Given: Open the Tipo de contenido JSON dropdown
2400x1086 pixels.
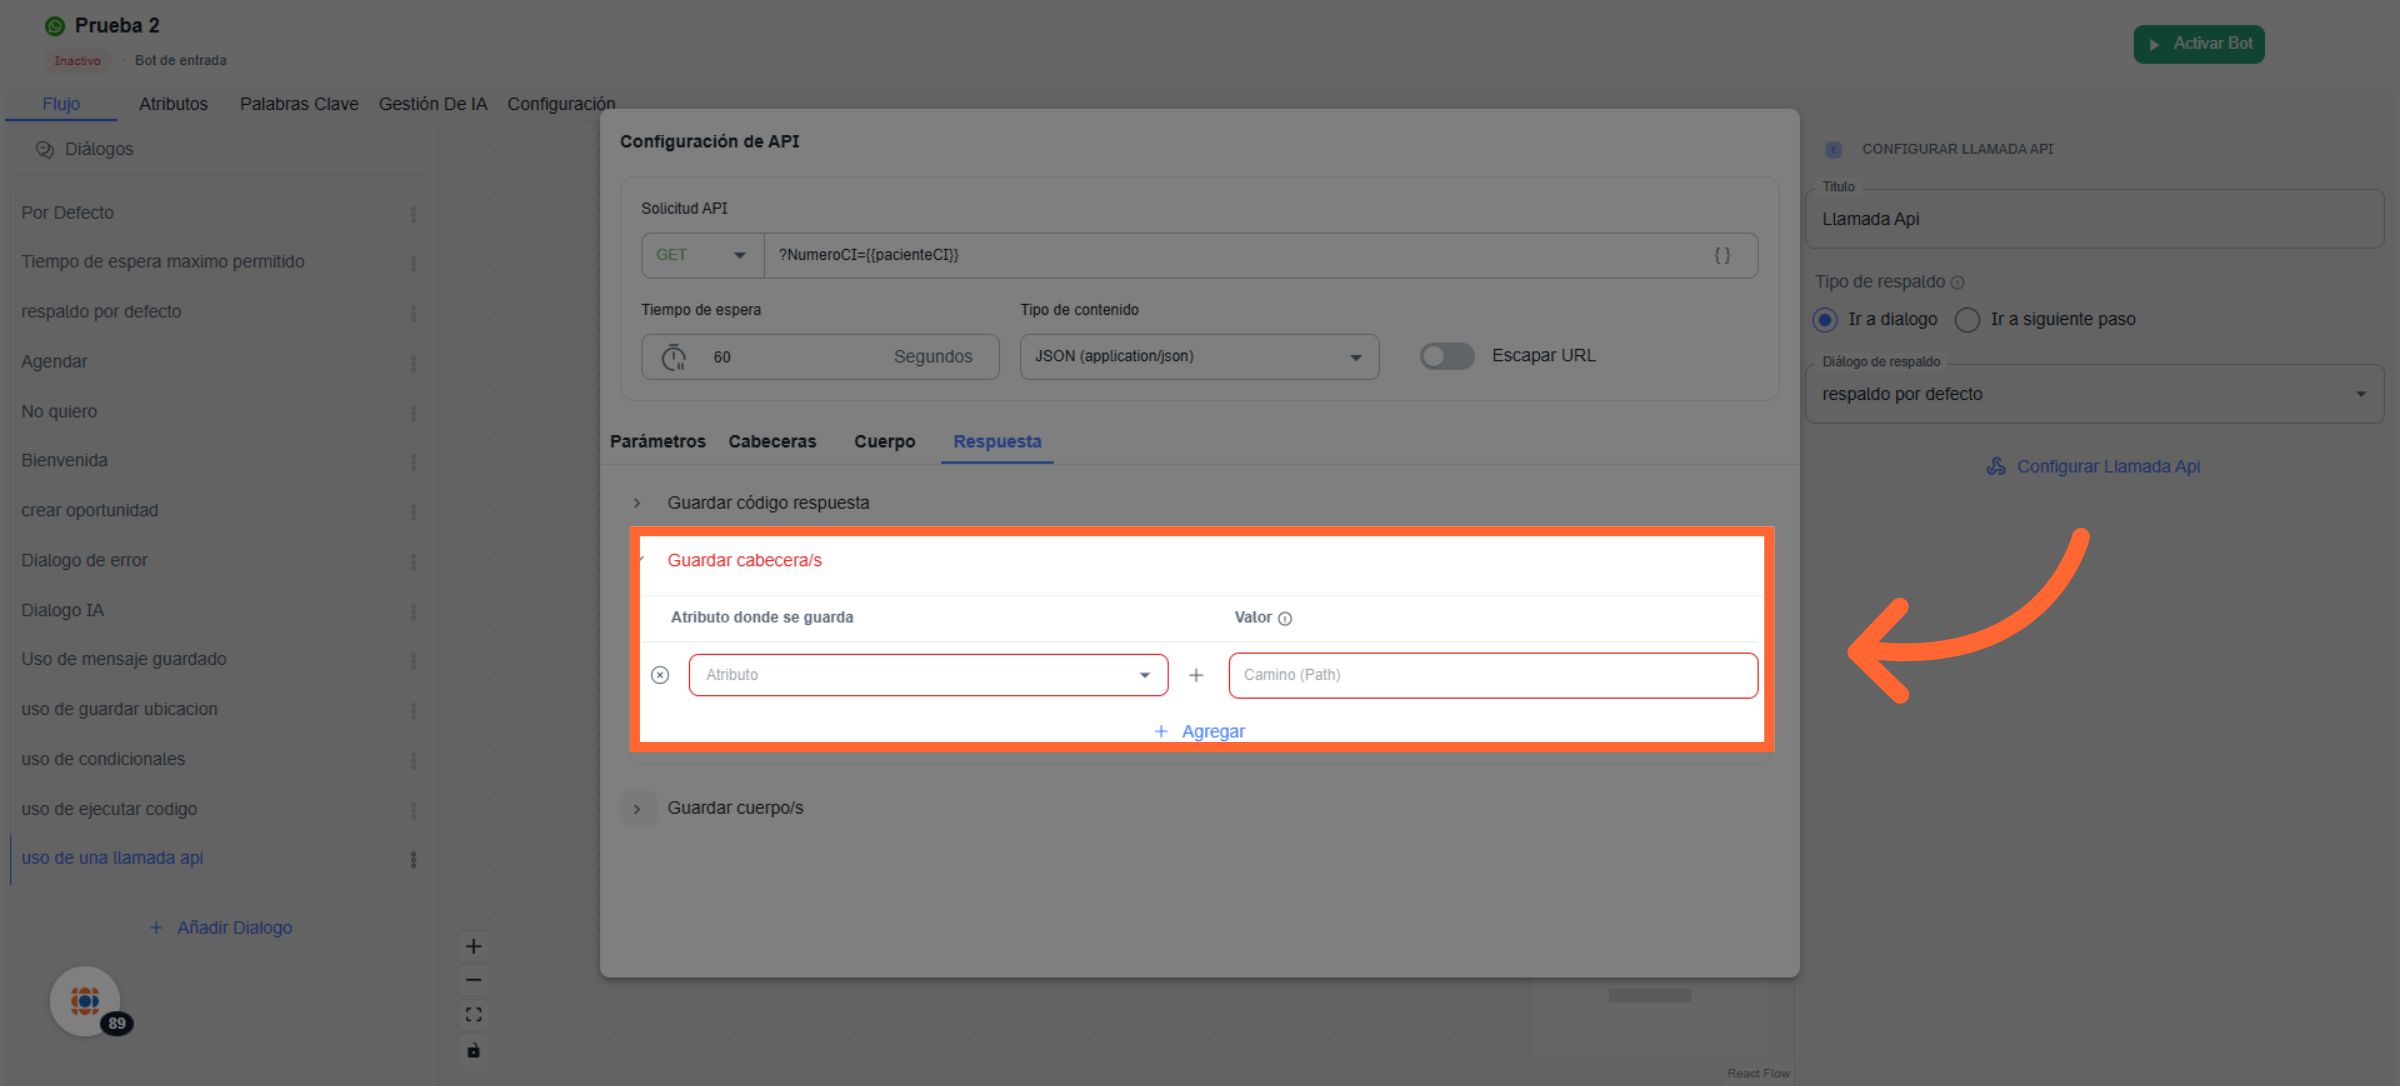Looking at the screenshot, I should [1198, 357].
